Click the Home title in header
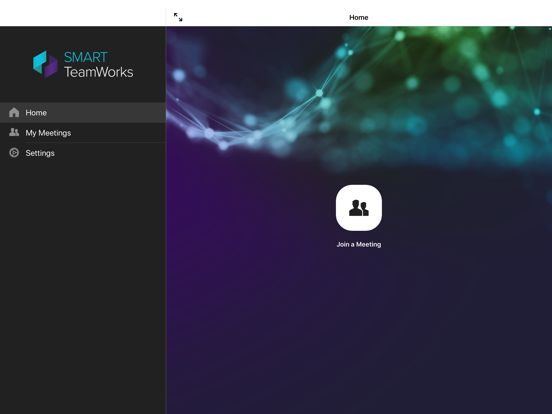Viewport: 552px width, 414px height. tap(359, 17)
